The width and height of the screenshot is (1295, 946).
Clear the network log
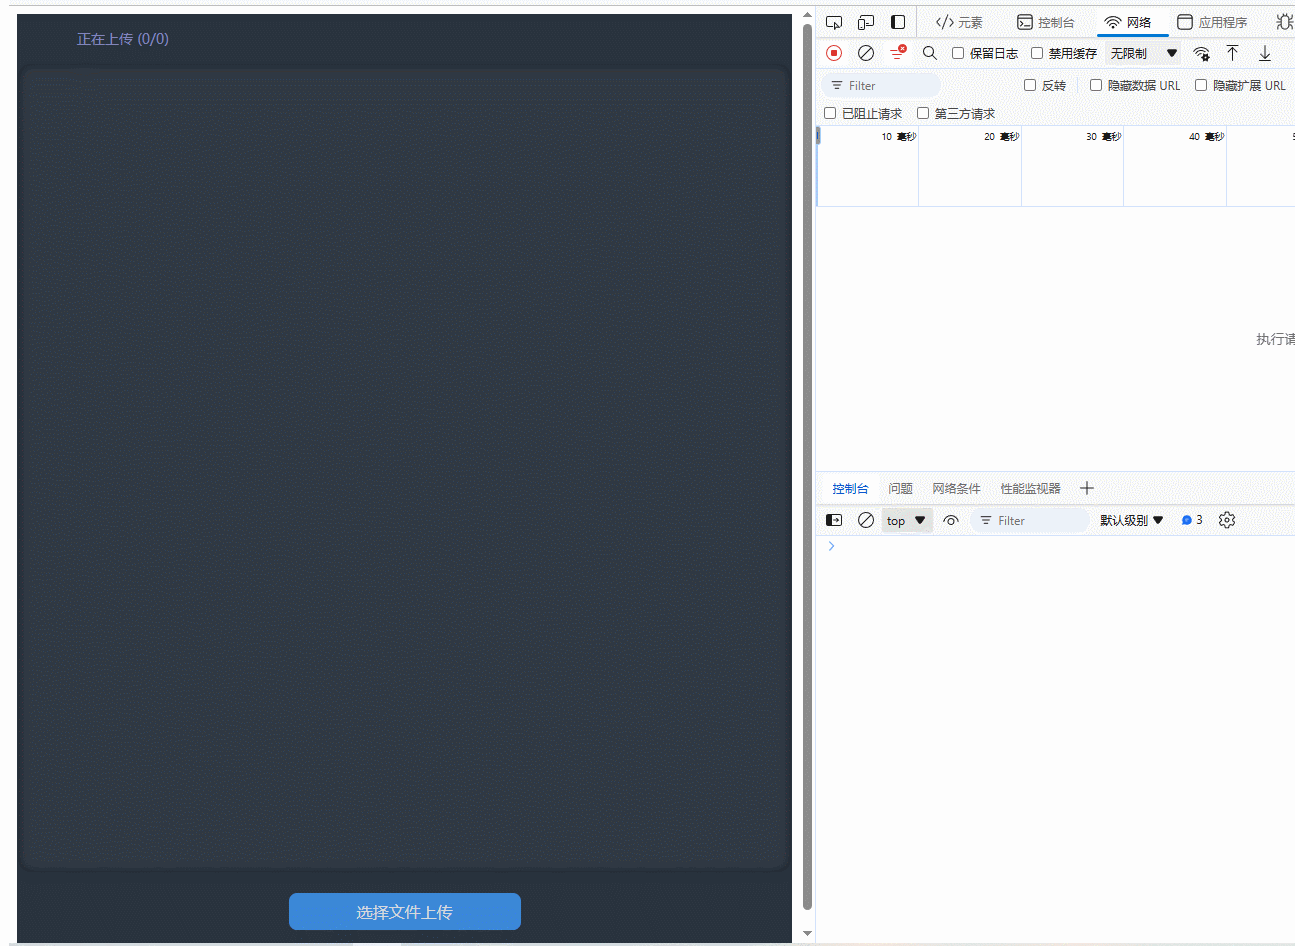(866, 53)
